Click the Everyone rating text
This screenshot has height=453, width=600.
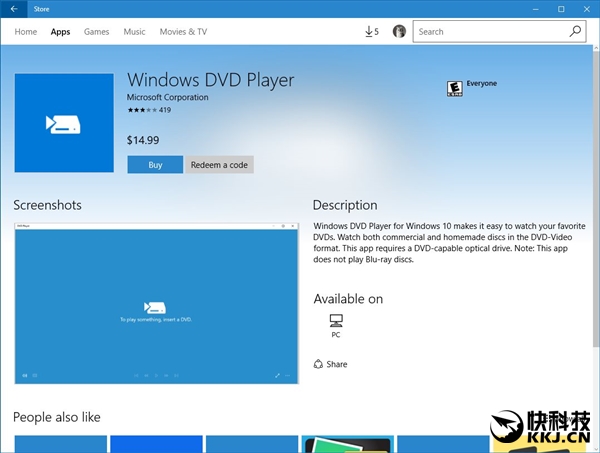[x=481, y=83]
